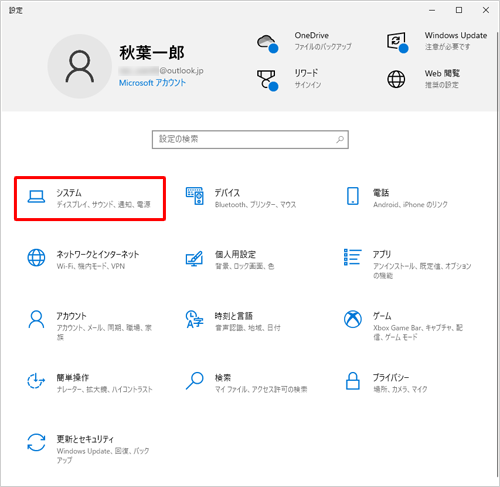Click the 注意が必要です status text
The width and height of the screenshot is (500, 487).
click(447, 47)
